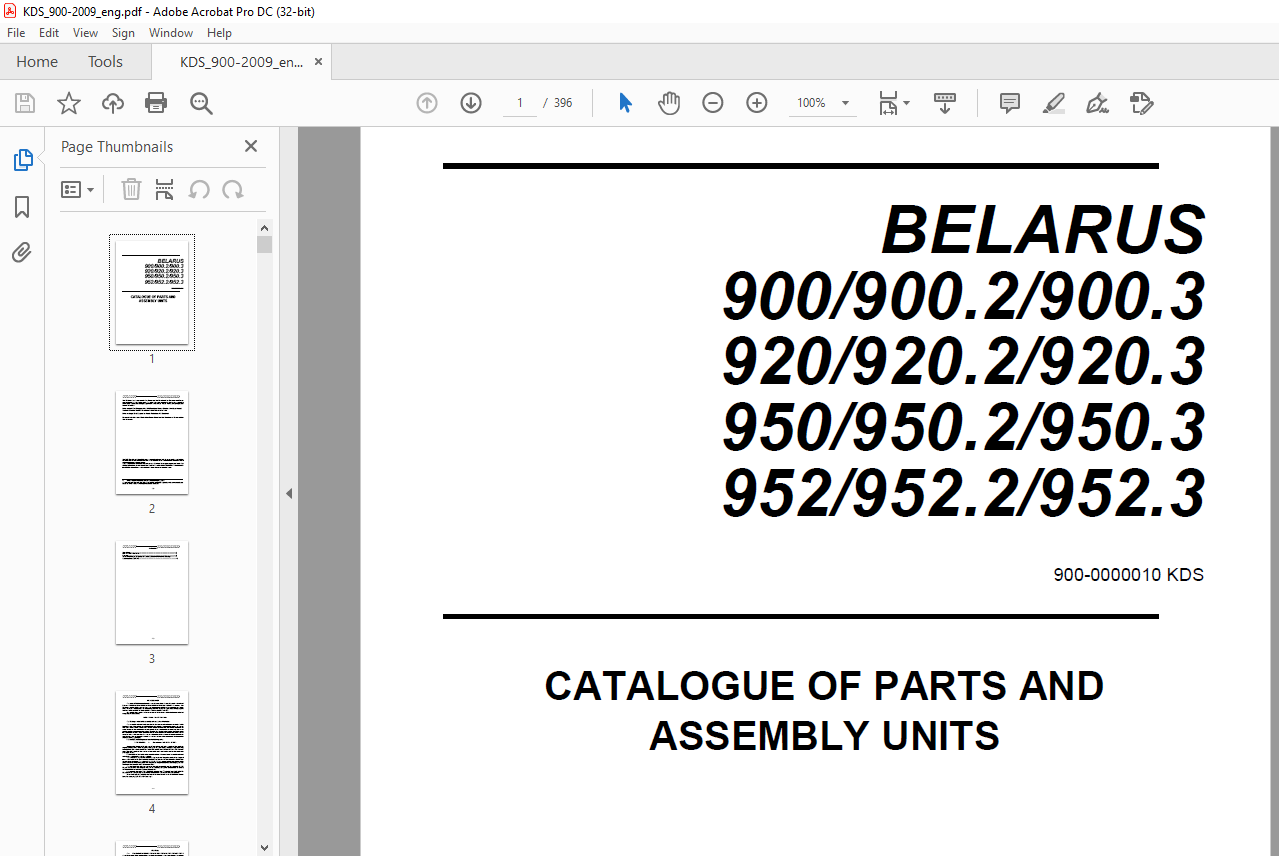Close the KDS_900-2009 document tab
1279x856 pixels.
[319, 62]
